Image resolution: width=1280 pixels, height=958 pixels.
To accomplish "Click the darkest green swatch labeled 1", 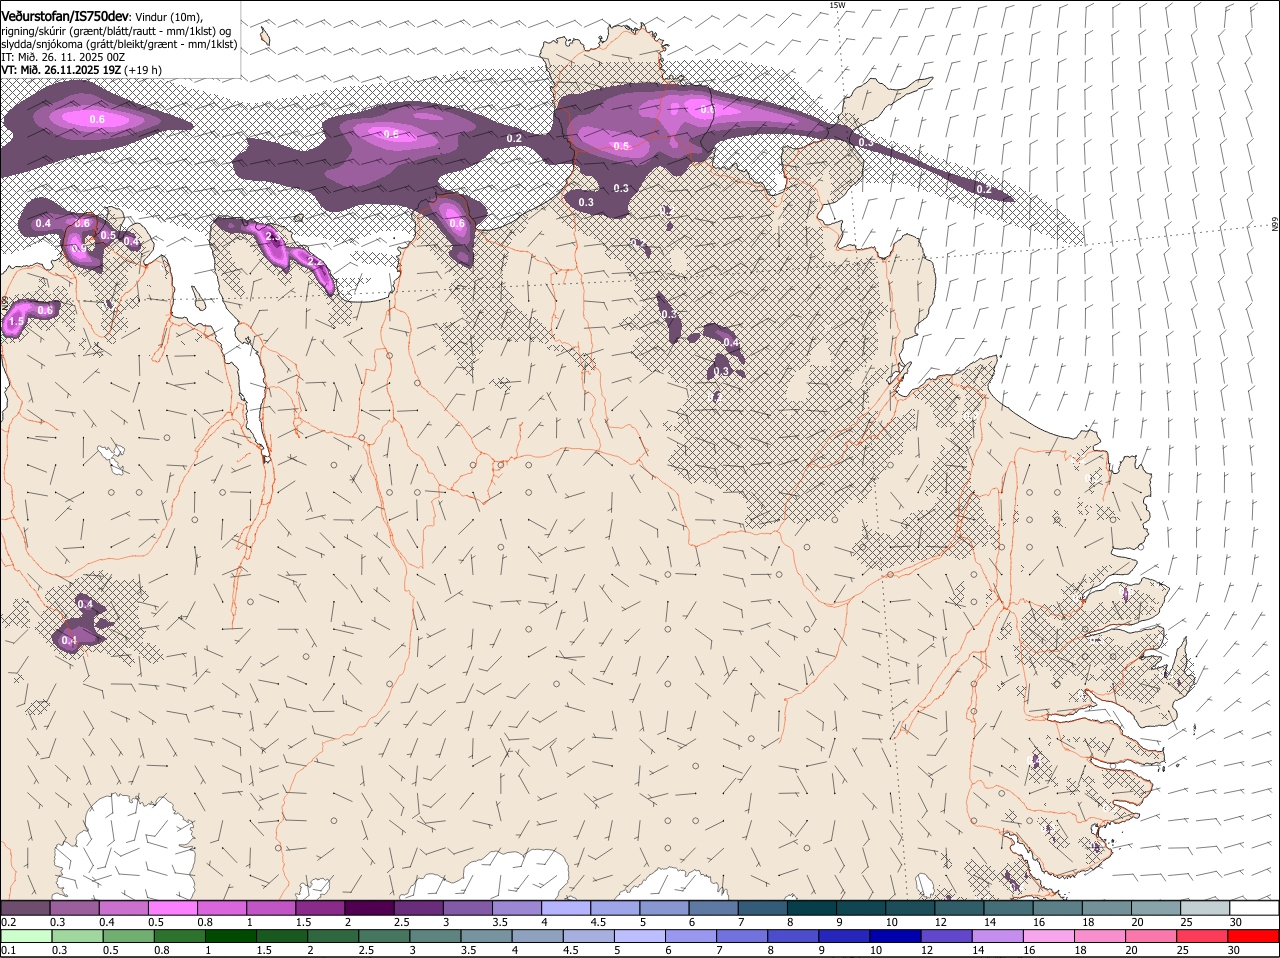I will 229,936.
